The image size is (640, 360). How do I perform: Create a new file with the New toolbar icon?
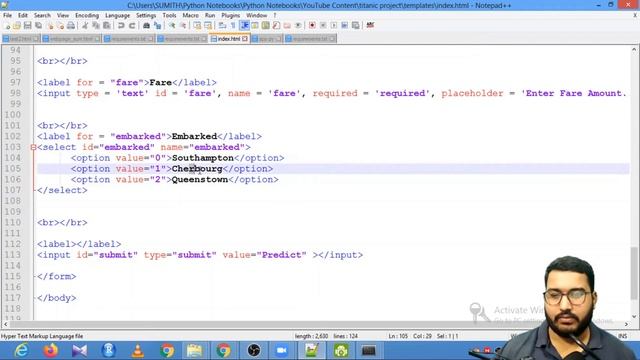point(7,26)
